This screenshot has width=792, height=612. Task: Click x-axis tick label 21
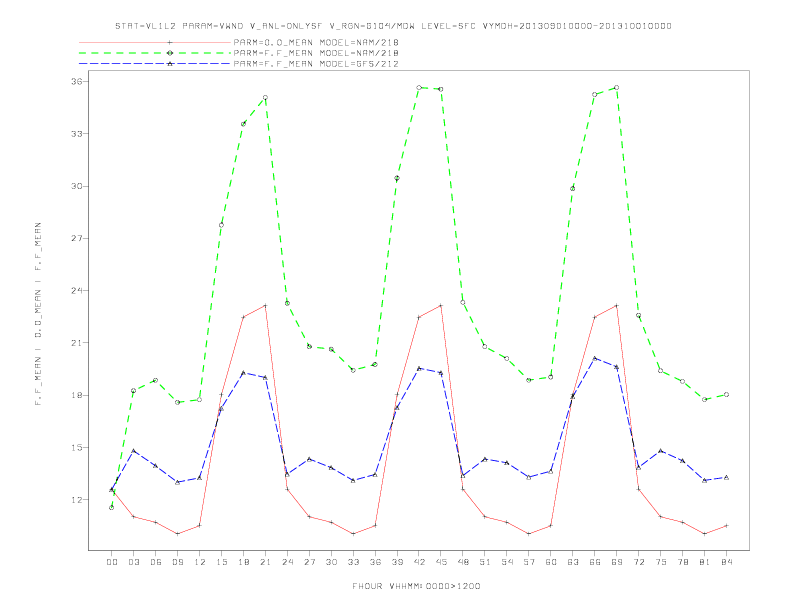point(265,562)
